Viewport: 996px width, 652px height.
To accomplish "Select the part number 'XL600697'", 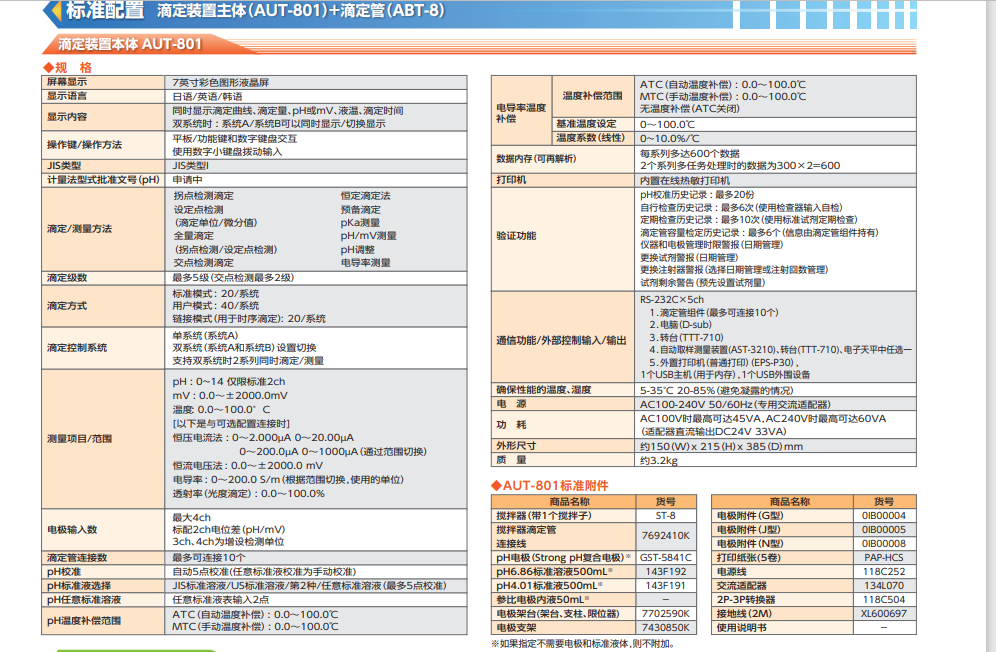I will (884, 613).
